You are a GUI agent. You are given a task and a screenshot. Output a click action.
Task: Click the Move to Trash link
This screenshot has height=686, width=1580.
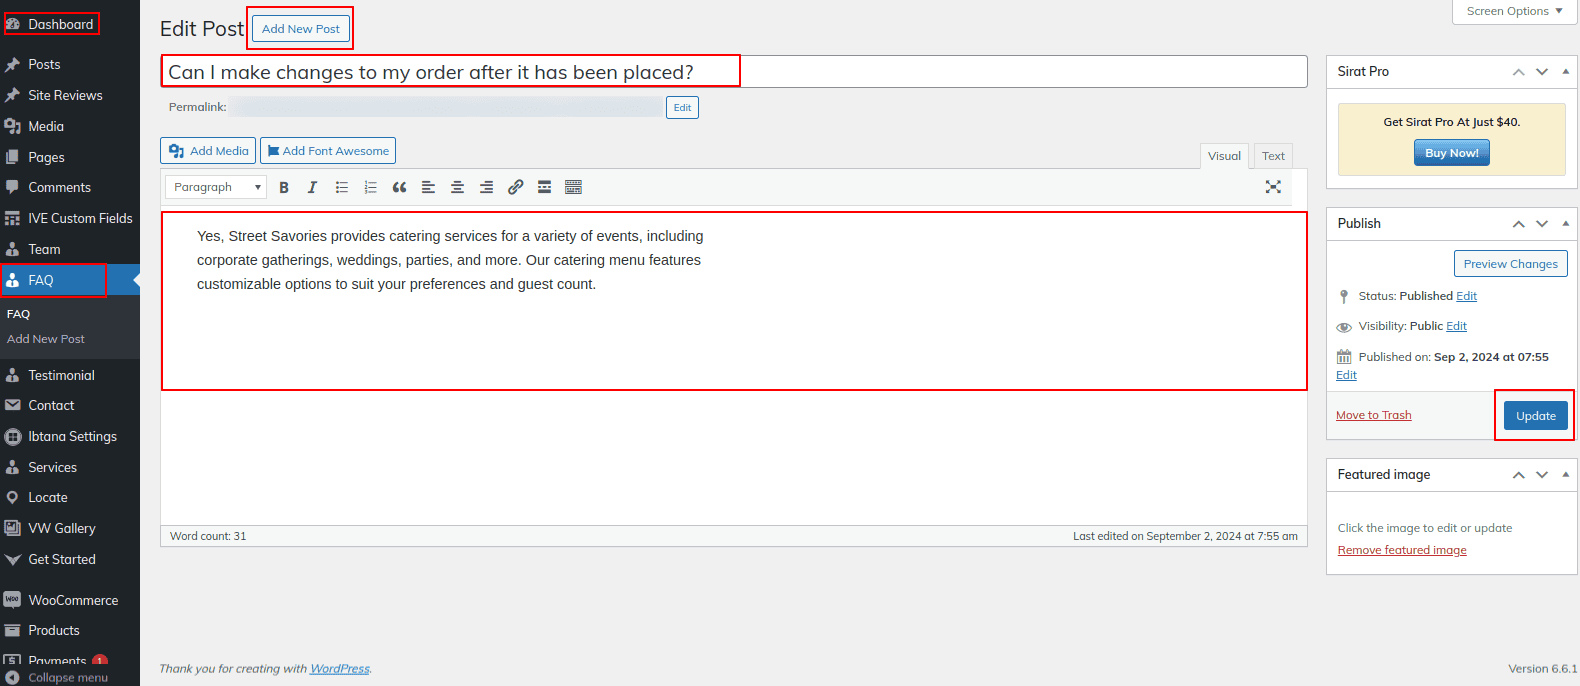[x=1373, y=415]
